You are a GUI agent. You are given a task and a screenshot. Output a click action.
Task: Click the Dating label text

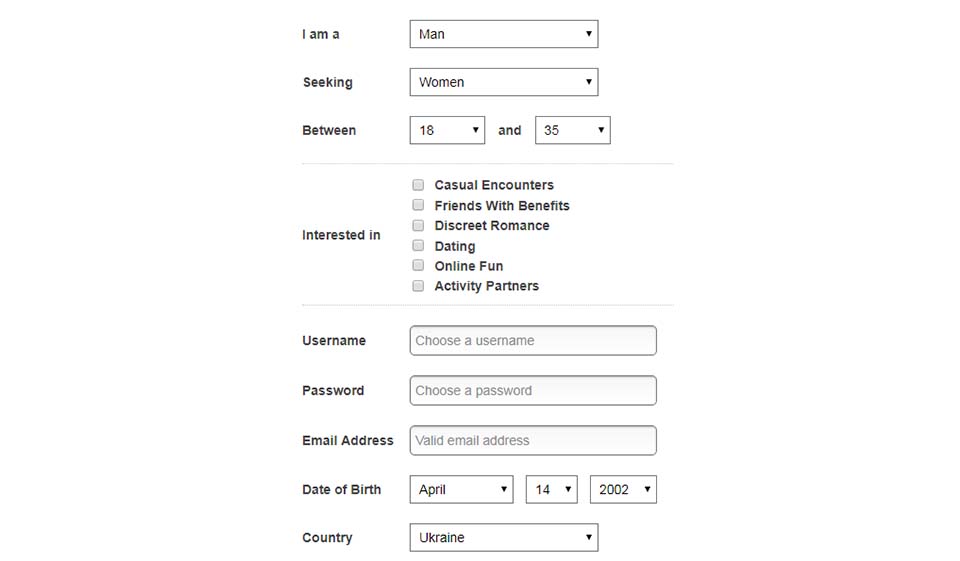[455, 246]
